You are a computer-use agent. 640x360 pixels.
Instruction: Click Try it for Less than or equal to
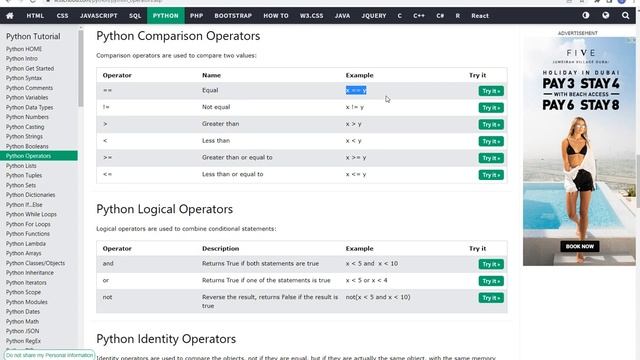pyautogui.click(x=491, y=175)
